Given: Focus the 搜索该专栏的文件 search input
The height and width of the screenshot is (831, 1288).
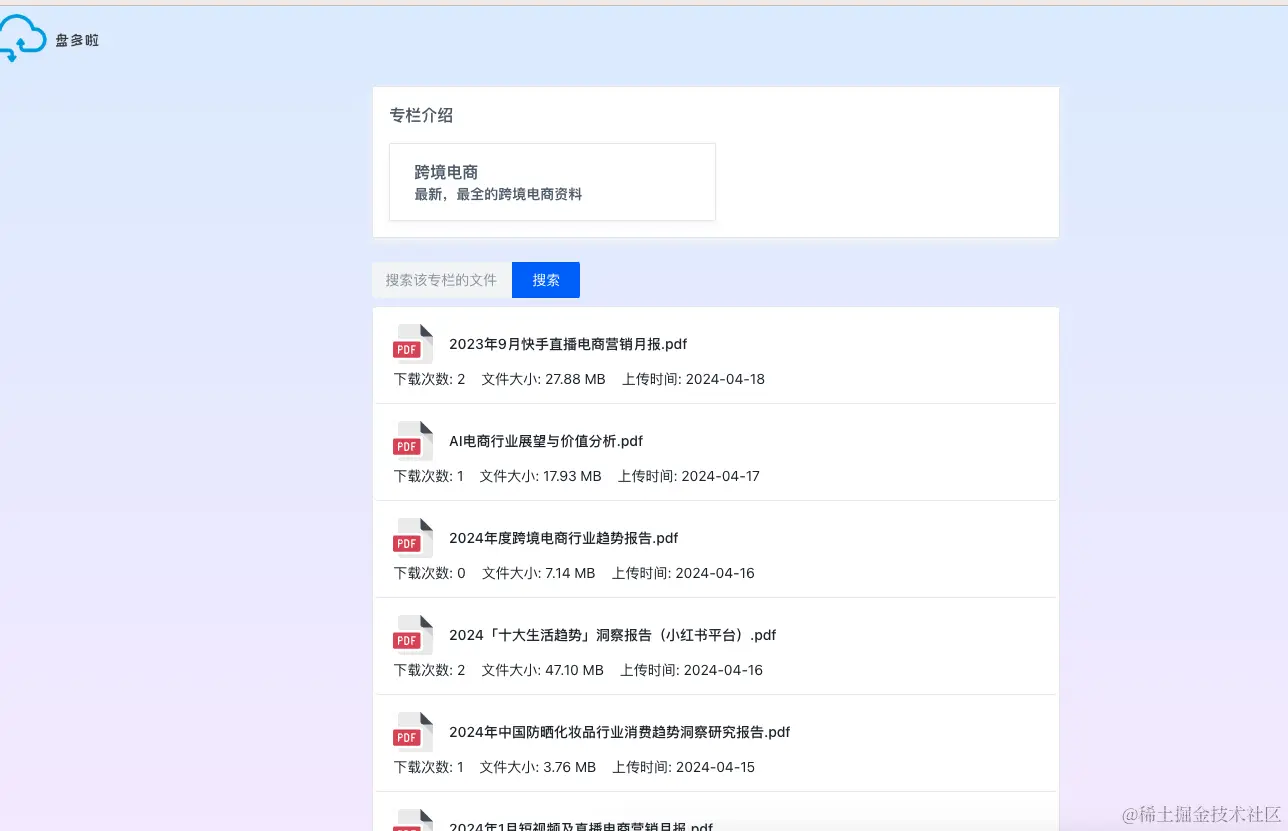Looking at the screenshot, I should point(442,280).
